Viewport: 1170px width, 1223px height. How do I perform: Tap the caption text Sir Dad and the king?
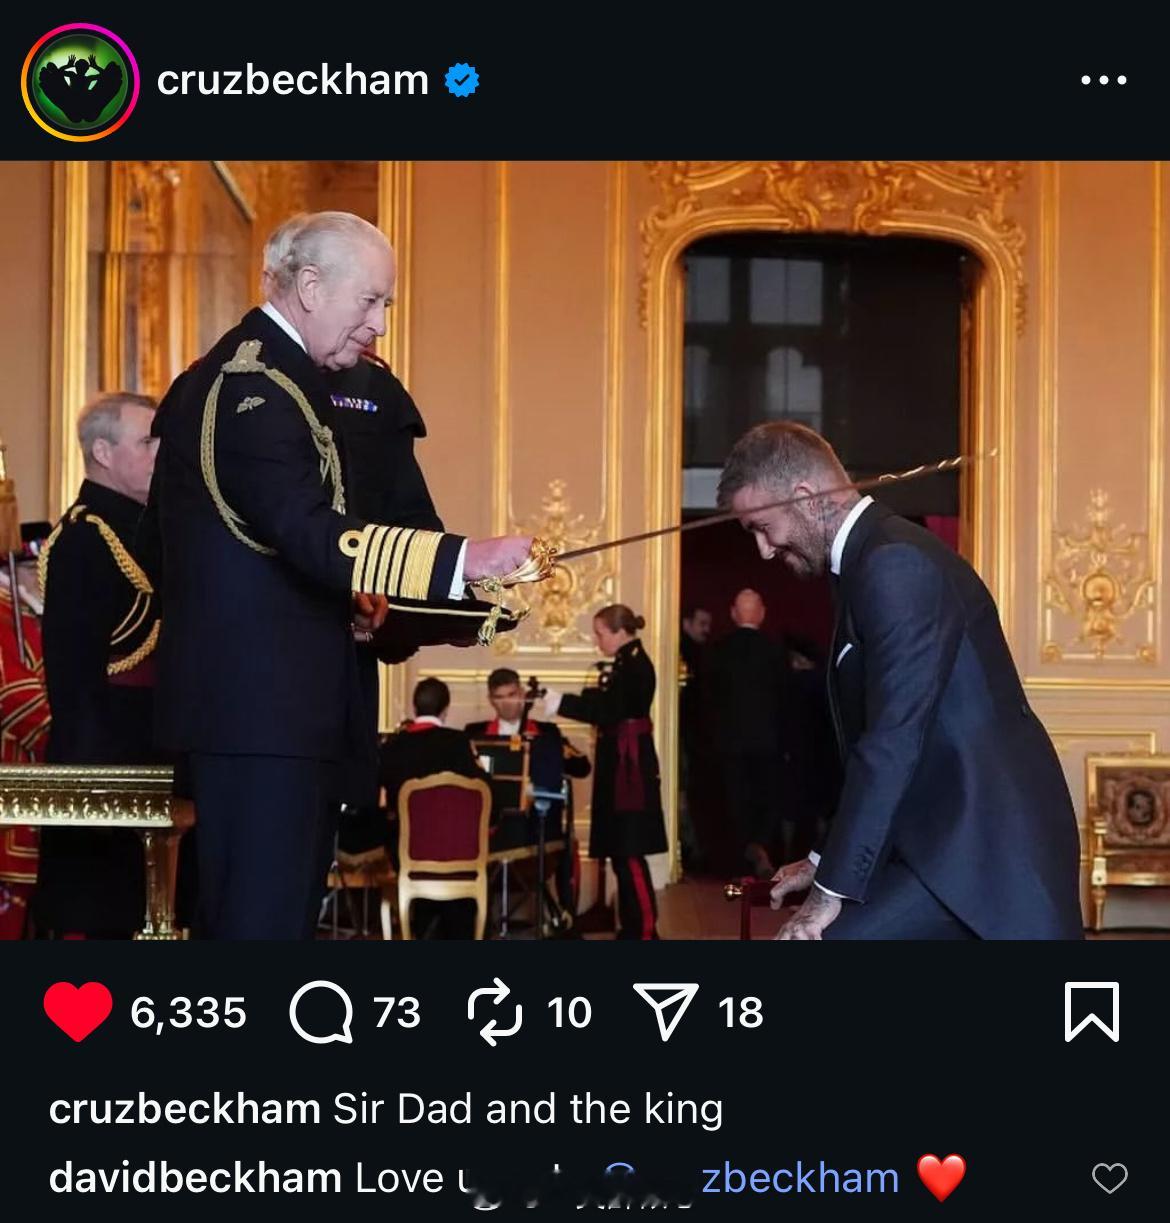click(x=528, y=1109)
